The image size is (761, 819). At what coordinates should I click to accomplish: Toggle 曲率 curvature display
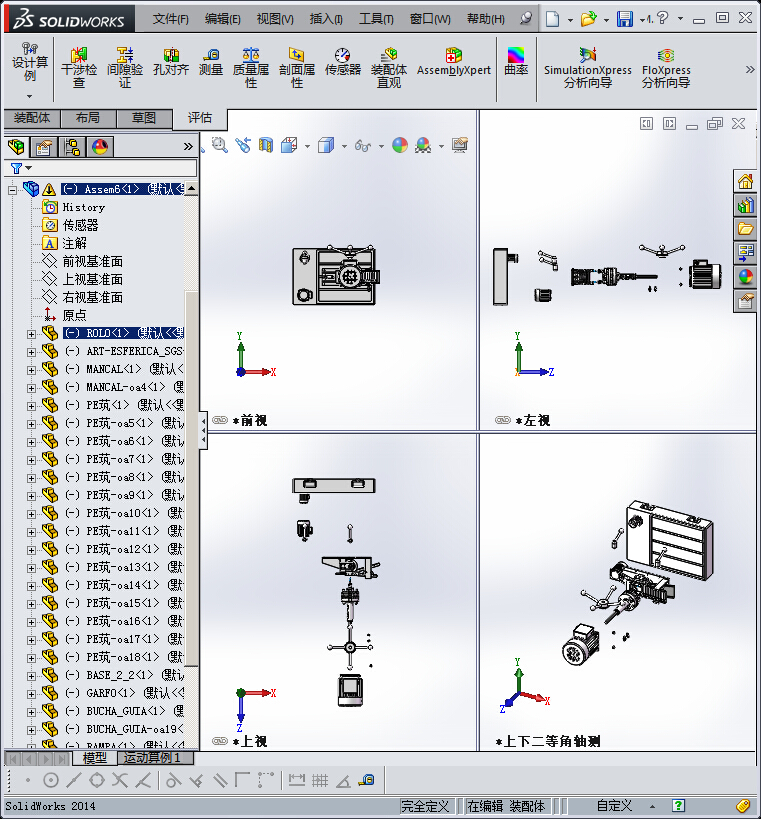point(516,62)
